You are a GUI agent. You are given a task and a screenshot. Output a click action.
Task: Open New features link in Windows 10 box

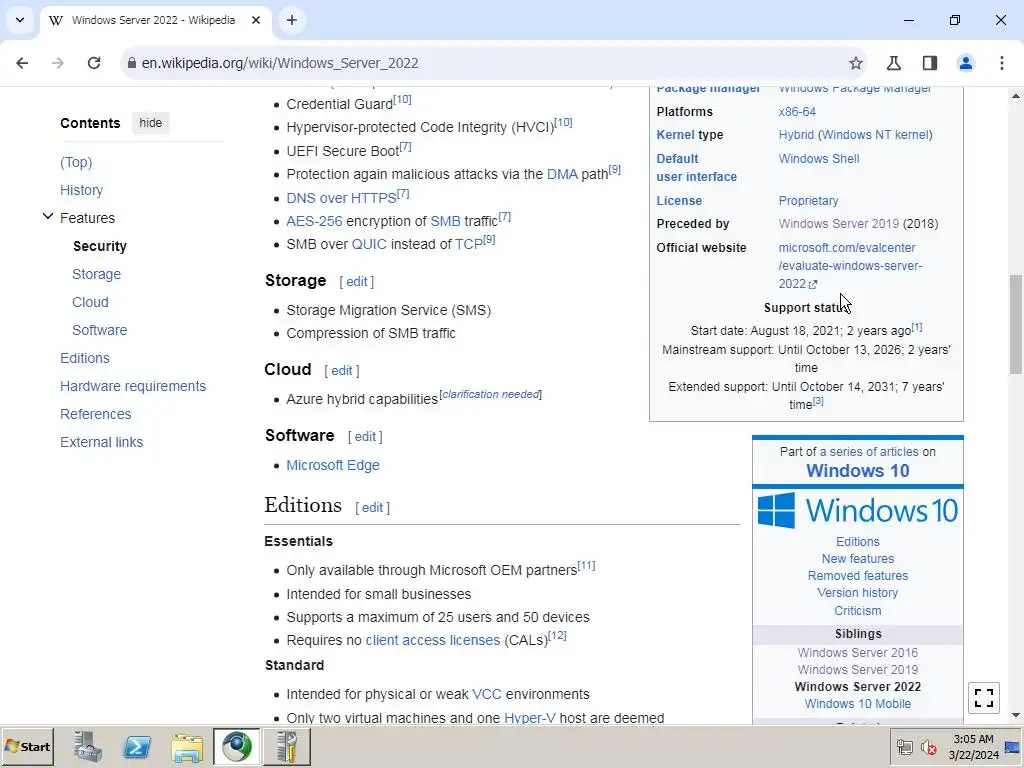tap(857, 559)
